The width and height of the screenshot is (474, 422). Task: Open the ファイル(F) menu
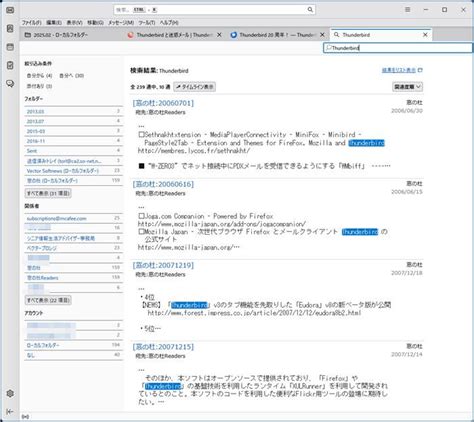31,23
